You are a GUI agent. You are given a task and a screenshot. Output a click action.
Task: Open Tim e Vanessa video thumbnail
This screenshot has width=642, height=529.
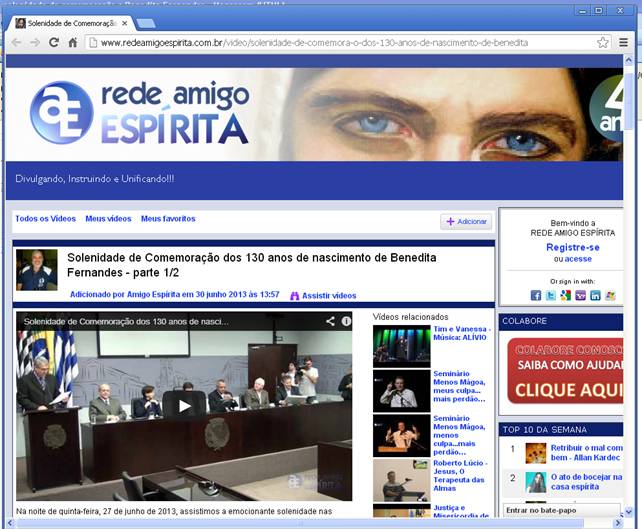coord(401,346)
